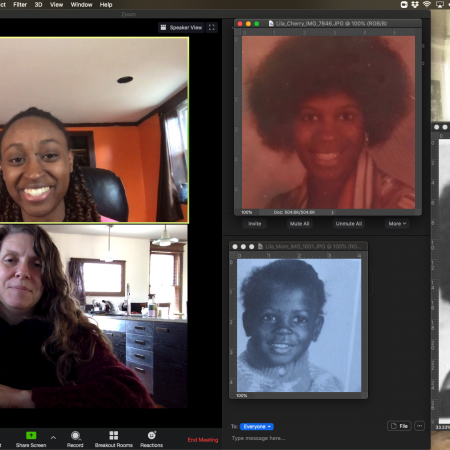Click the Lila_Mom_IMG_1601.JPG window title
The image size is (450, 450).
[x=313, y=247]
